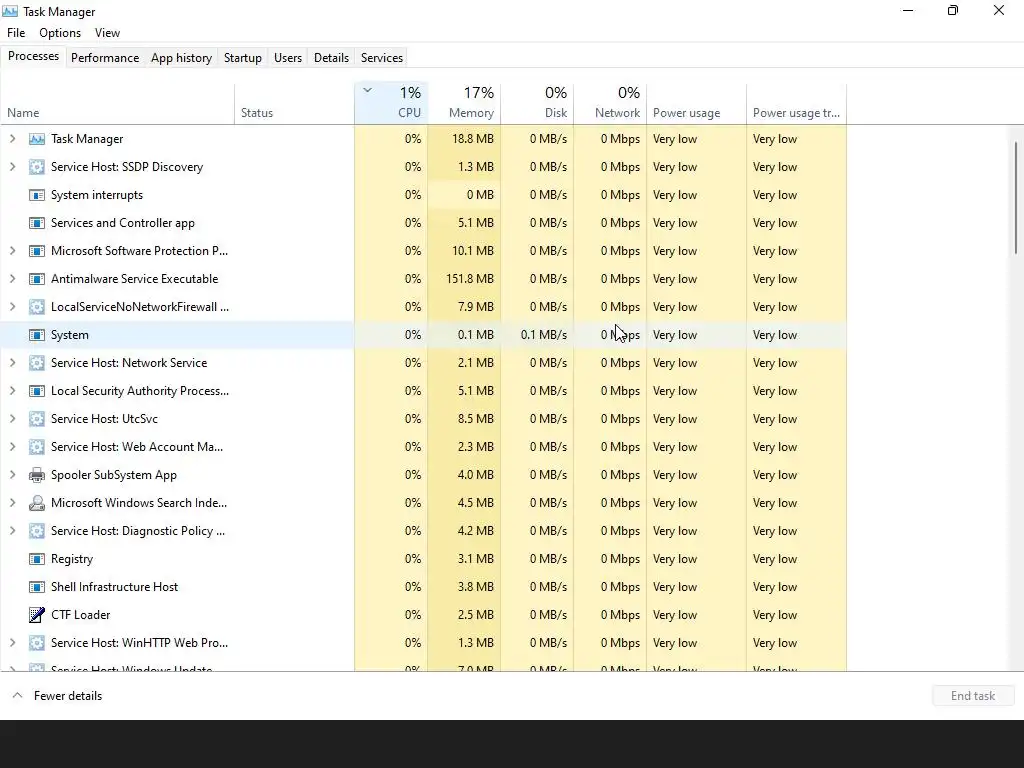
Task: Expand the Task Manager process row
Action: click(12, 138)
